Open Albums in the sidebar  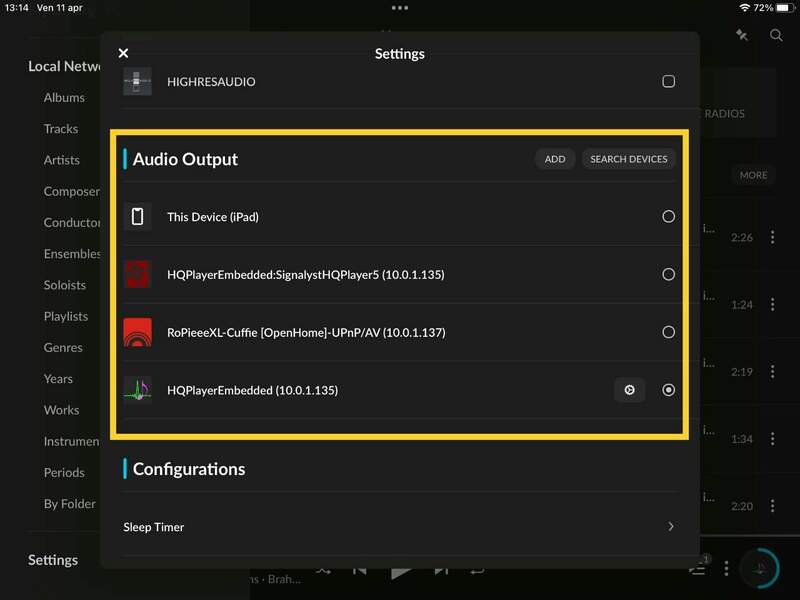click(x=64, y=97)
